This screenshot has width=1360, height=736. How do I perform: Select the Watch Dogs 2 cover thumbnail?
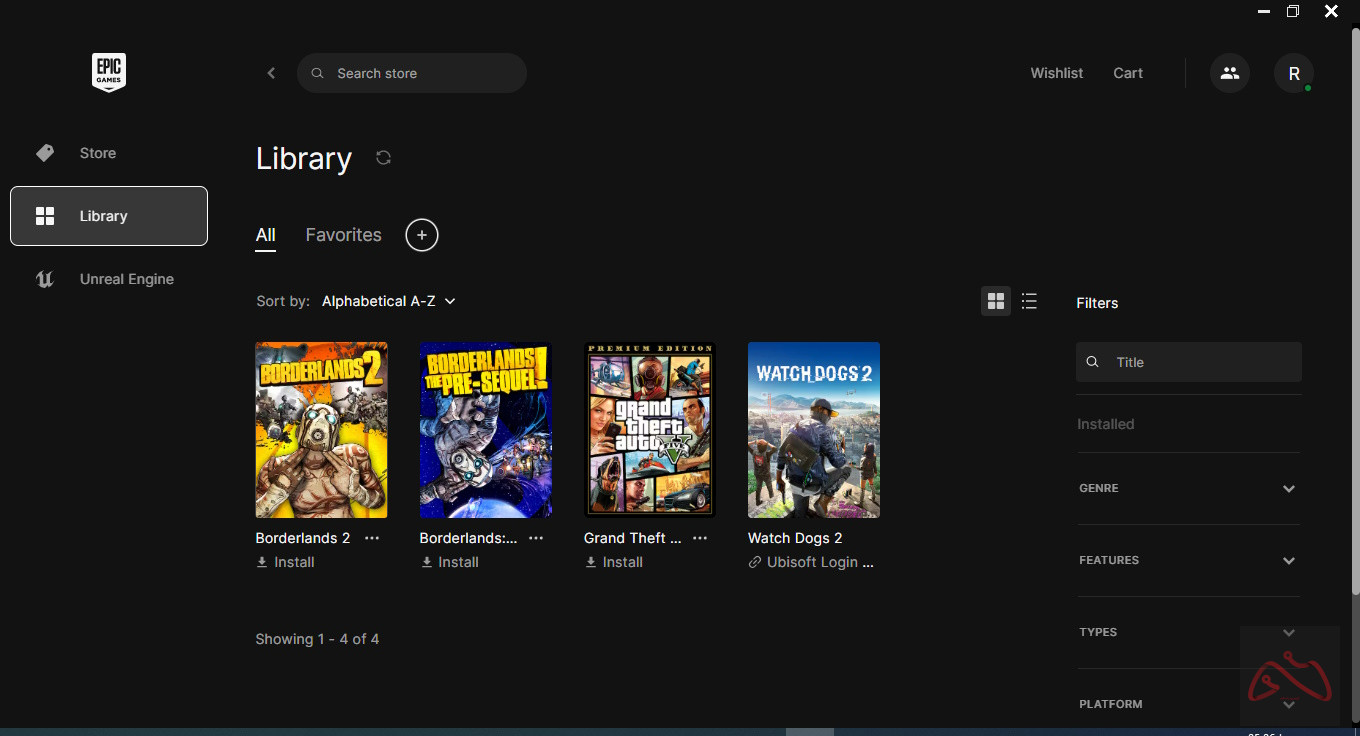coord(813,430)
